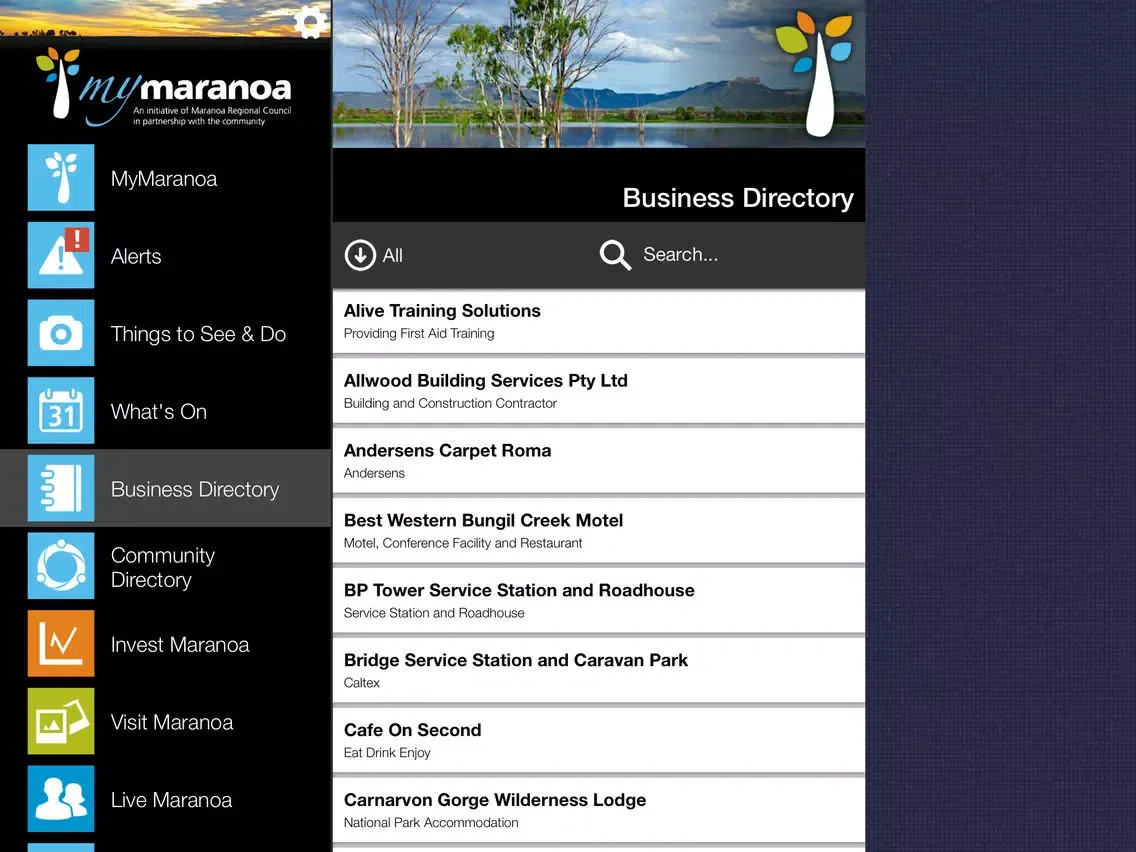Click 'Motel, Conference Facility and Restaurant' text
This screenshot has height=852, width=1136.
point(463,543)
